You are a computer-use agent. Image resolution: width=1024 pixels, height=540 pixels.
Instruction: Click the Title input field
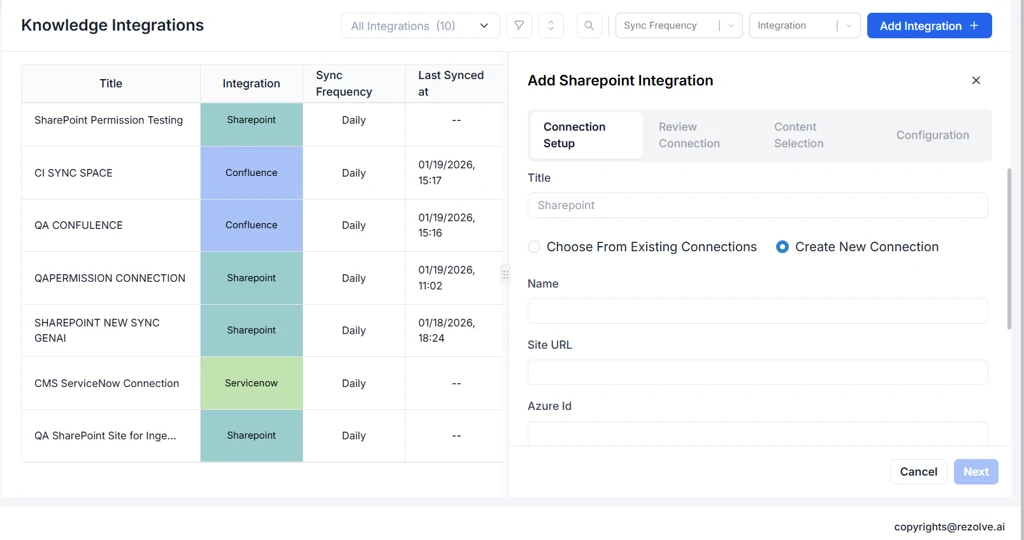757,205
